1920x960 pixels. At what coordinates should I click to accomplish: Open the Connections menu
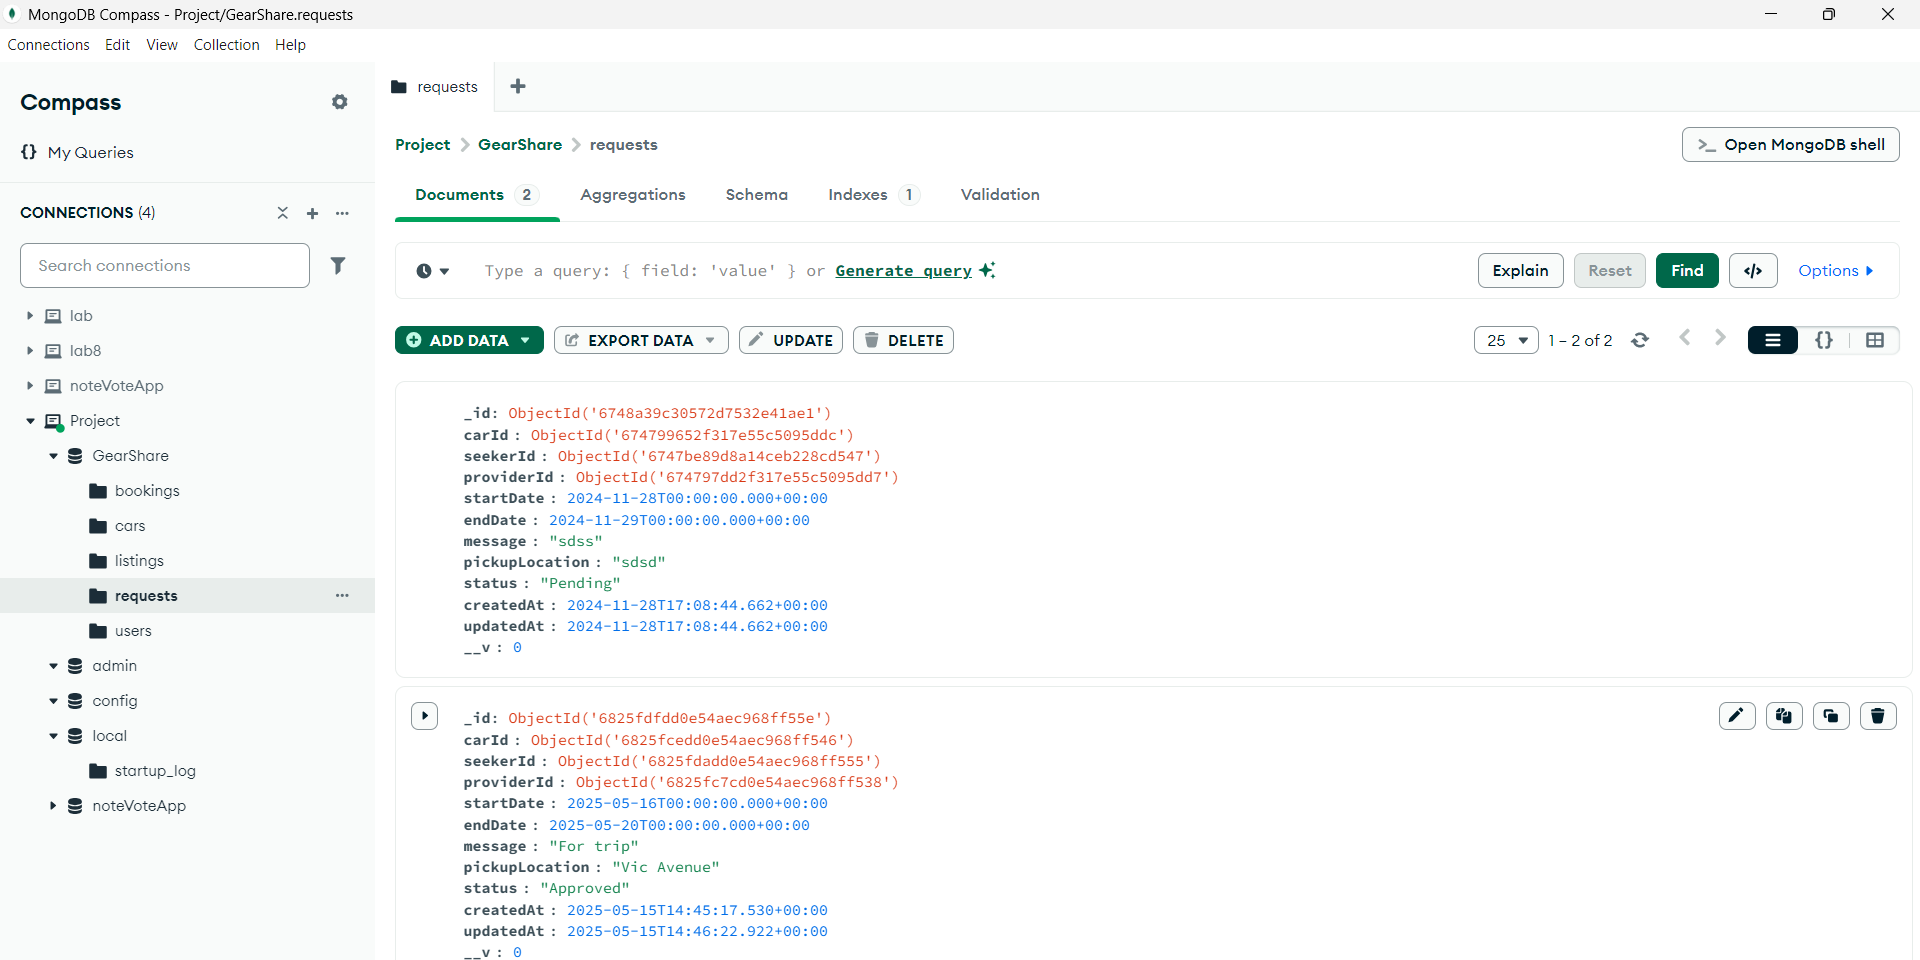[48, 45]
